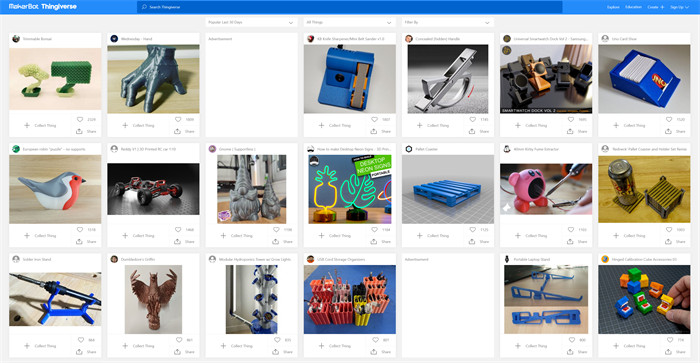This screenshot has height=363, width=700.
Task: Click the search magnifier icon in top bar
Action: pos(144,7)
